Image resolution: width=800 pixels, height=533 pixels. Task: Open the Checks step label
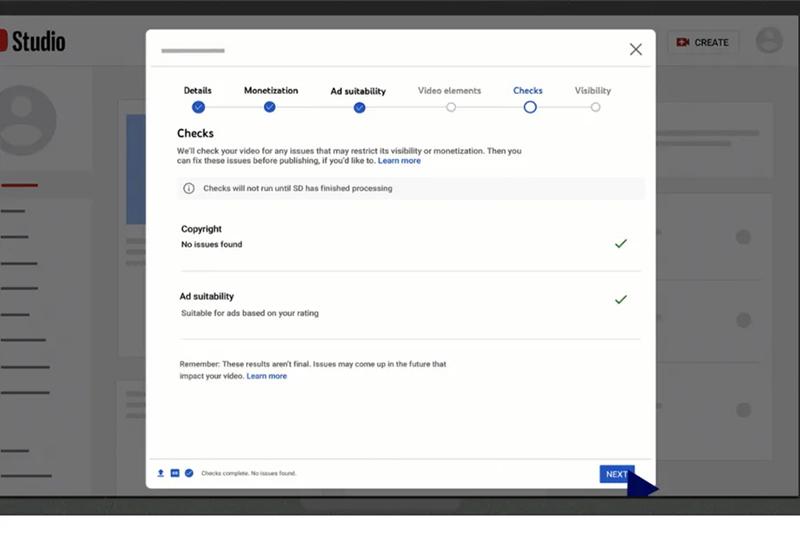(x=528, y=91)
